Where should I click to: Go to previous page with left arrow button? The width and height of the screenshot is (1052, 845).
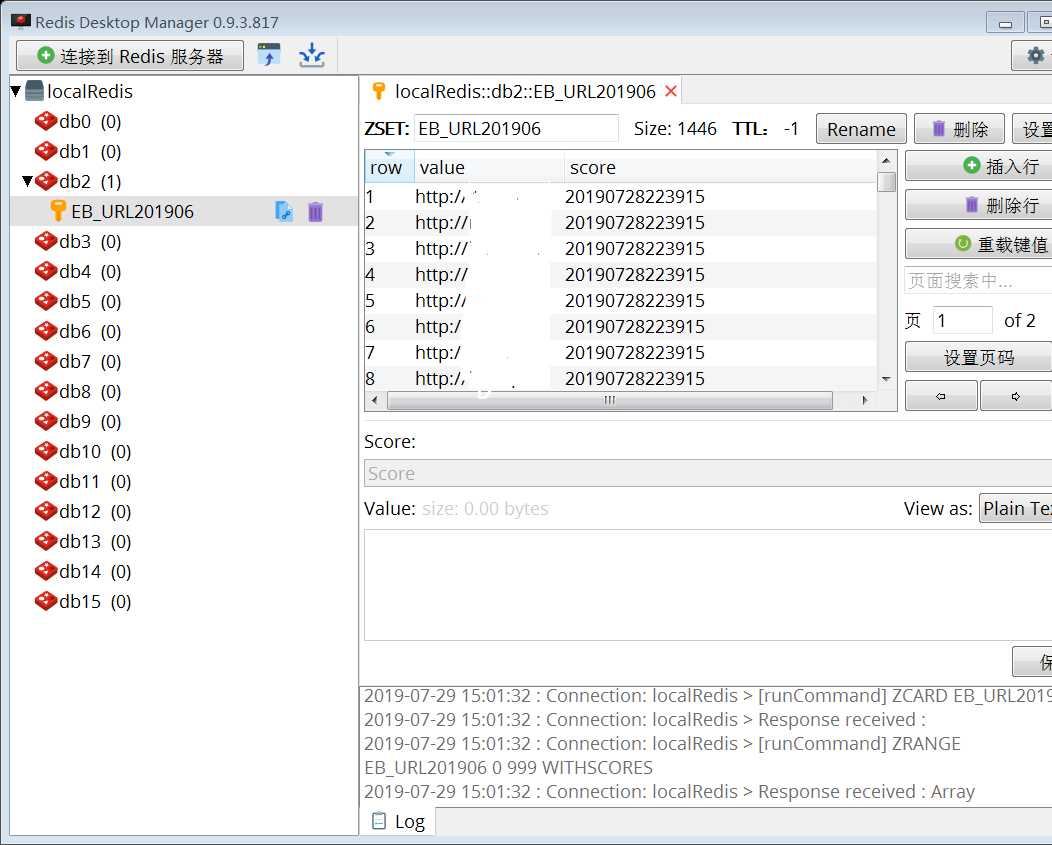click(941, 396)
